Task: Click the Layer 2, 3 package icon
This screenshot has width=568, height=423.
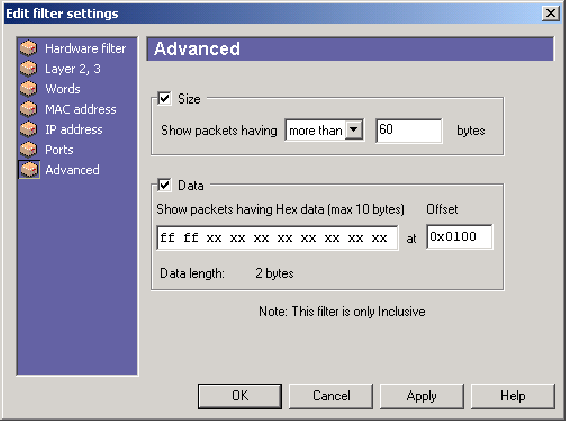Action: [29, 68]
